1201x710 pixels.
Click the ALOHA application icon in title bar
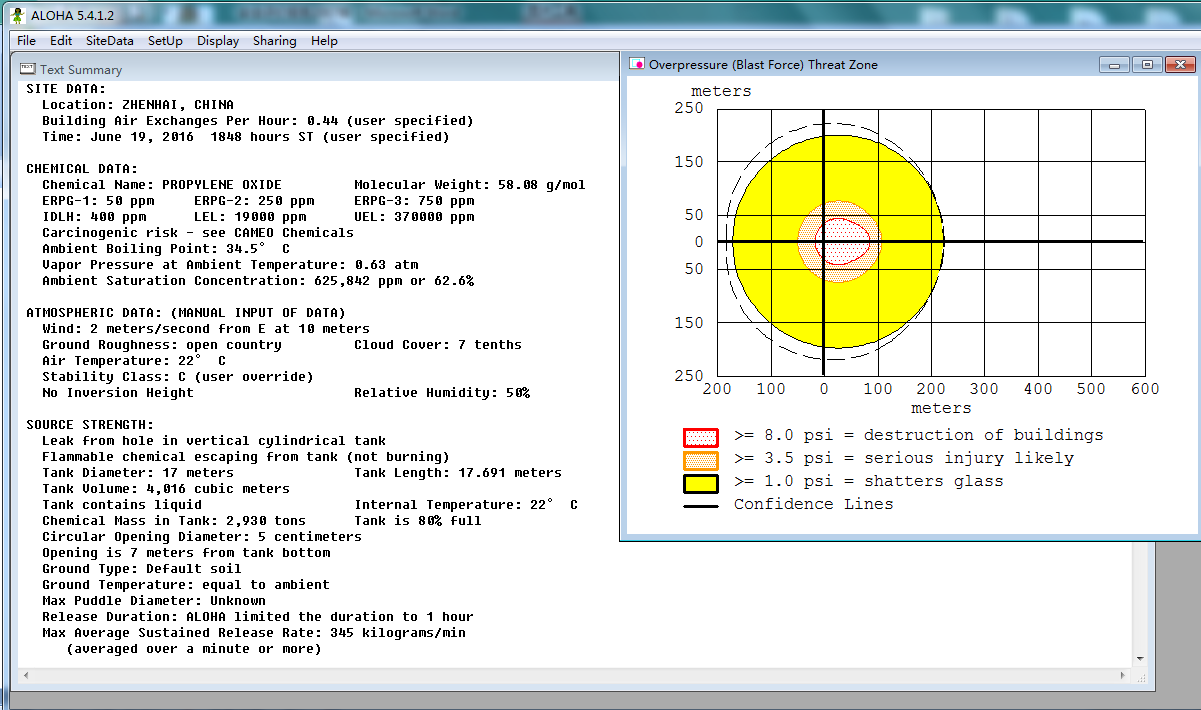tap(17, 15)
